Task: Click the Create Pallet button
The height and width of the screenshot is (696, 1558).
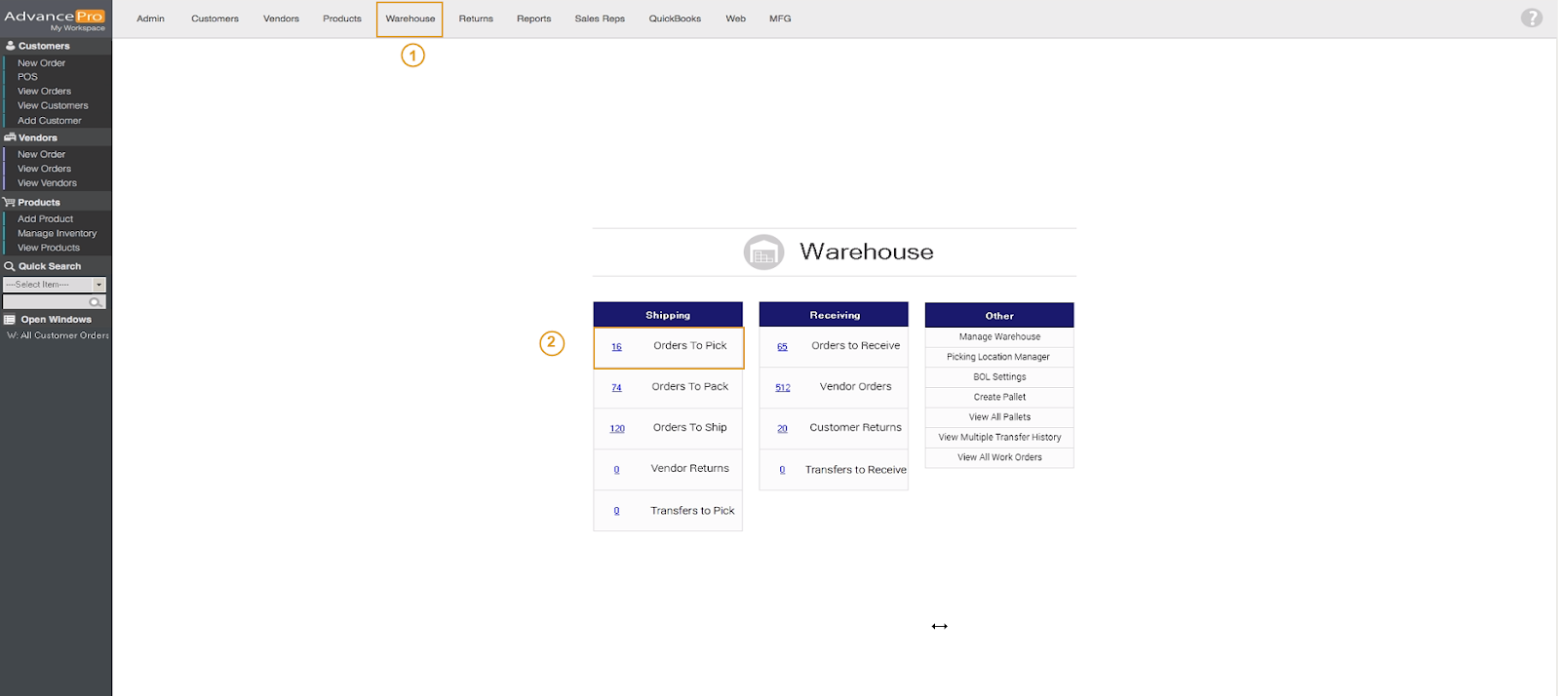Action: tap(999, 397)
